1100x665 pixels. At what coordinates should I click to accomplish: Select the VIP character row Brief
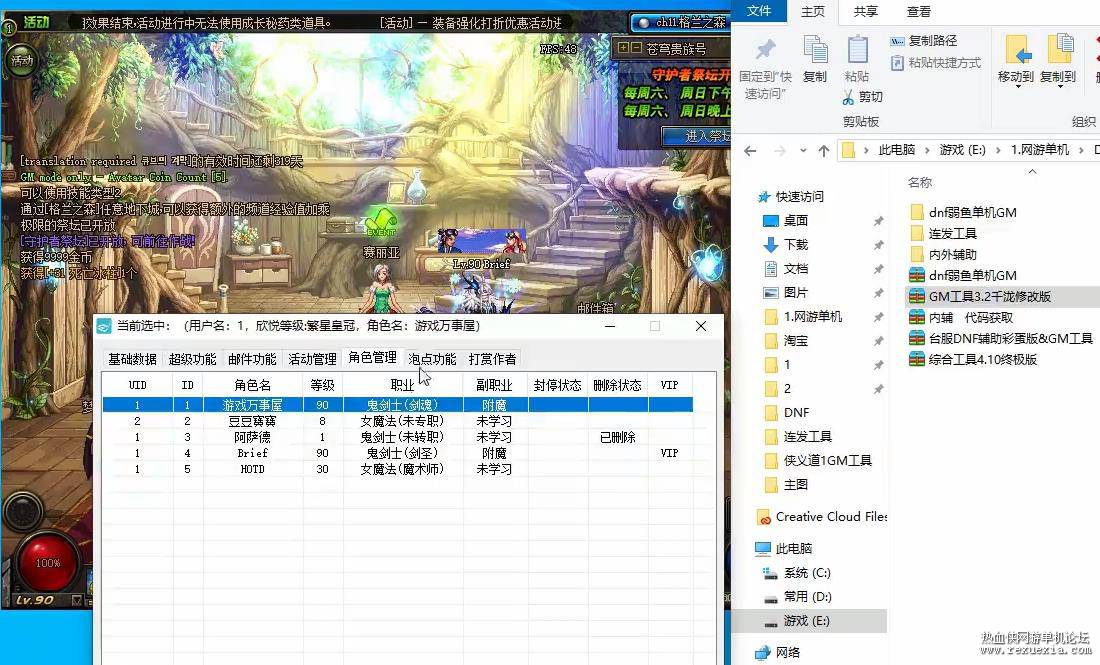click(x=398, y=453)
